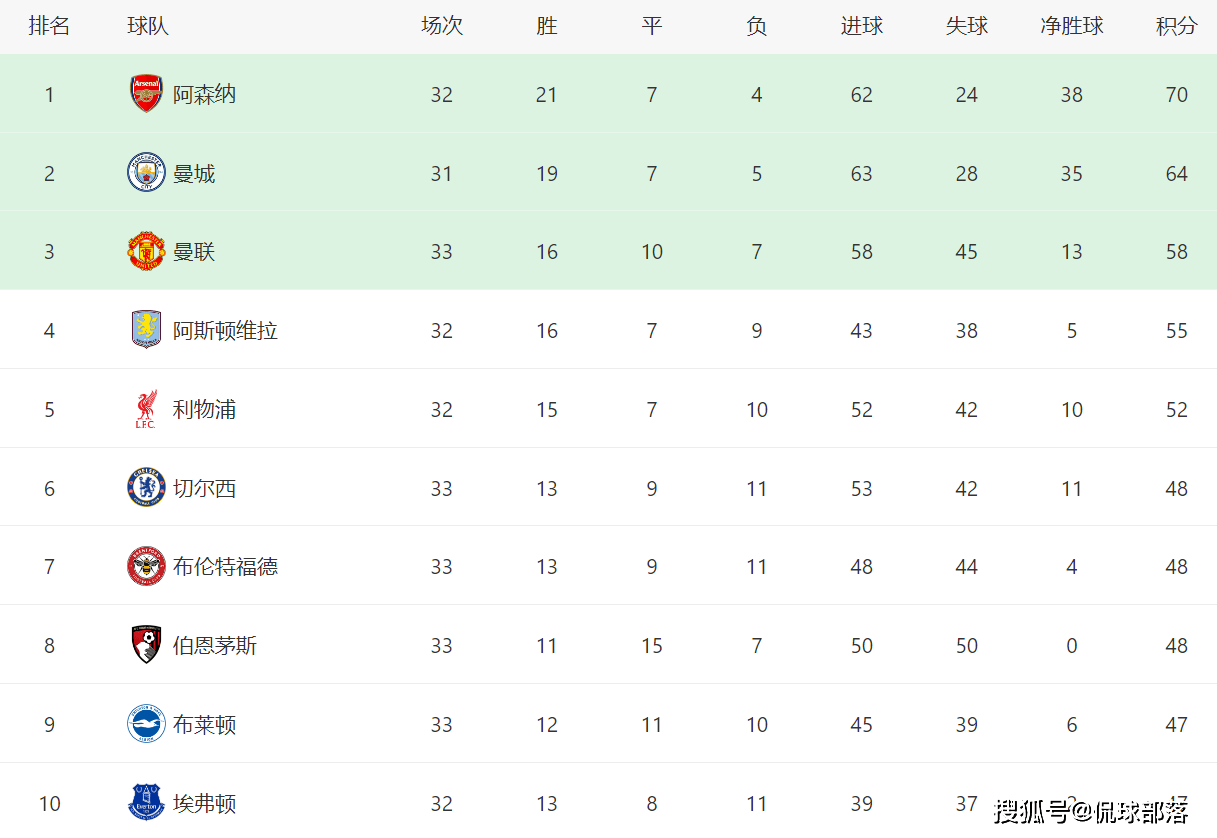Click the 排名 column header
This screenshot has width=1217, height=838.
[49, 26]
